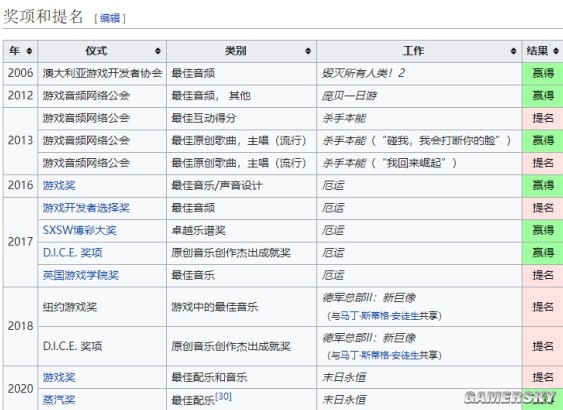Image resolution: width=563 pixels, height=410 pixels.
Task: Select the 纽约游戏奖 cell
Action: point(102,307)
